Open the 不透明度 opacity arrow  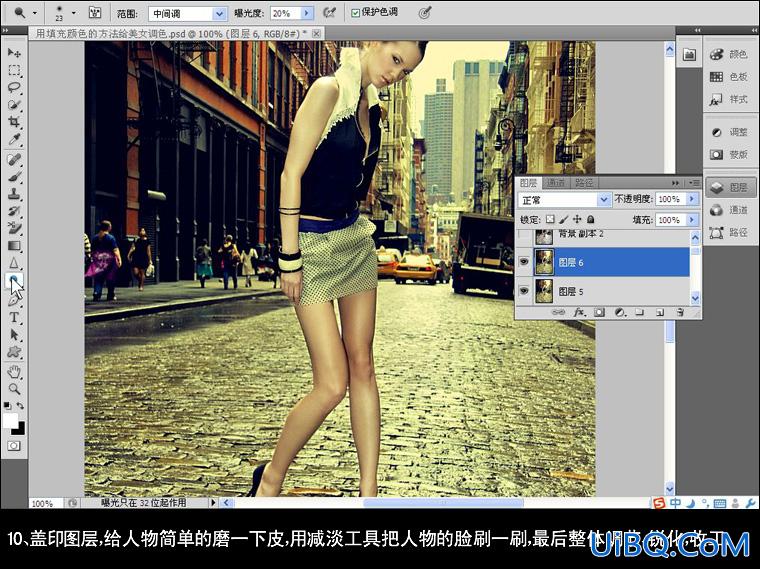point(692,199)
